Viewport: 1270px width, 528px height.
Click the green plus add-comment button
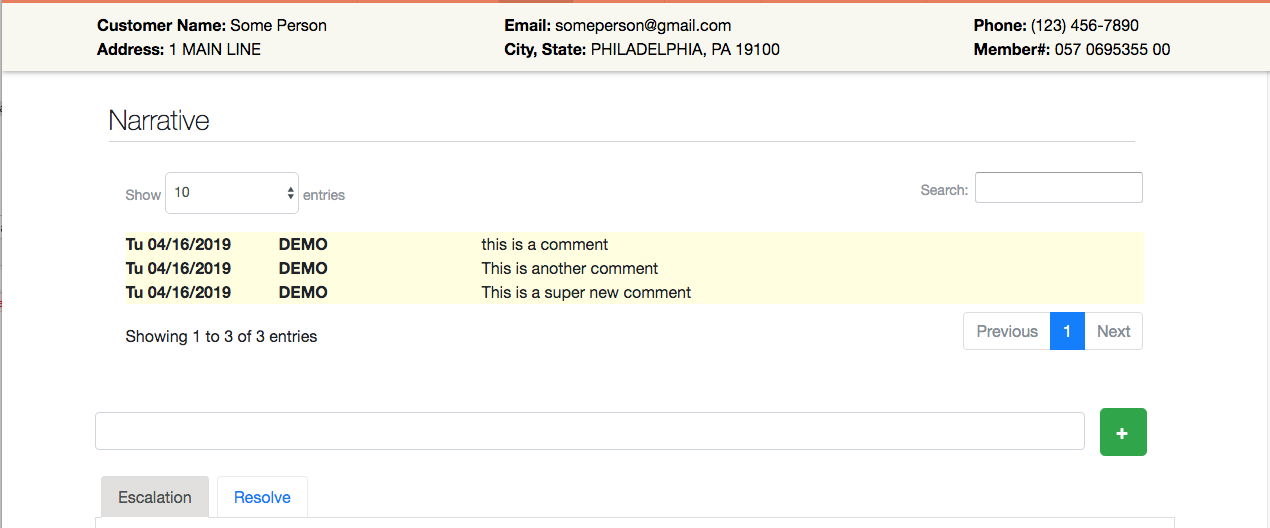click(x=1122, y=432)
